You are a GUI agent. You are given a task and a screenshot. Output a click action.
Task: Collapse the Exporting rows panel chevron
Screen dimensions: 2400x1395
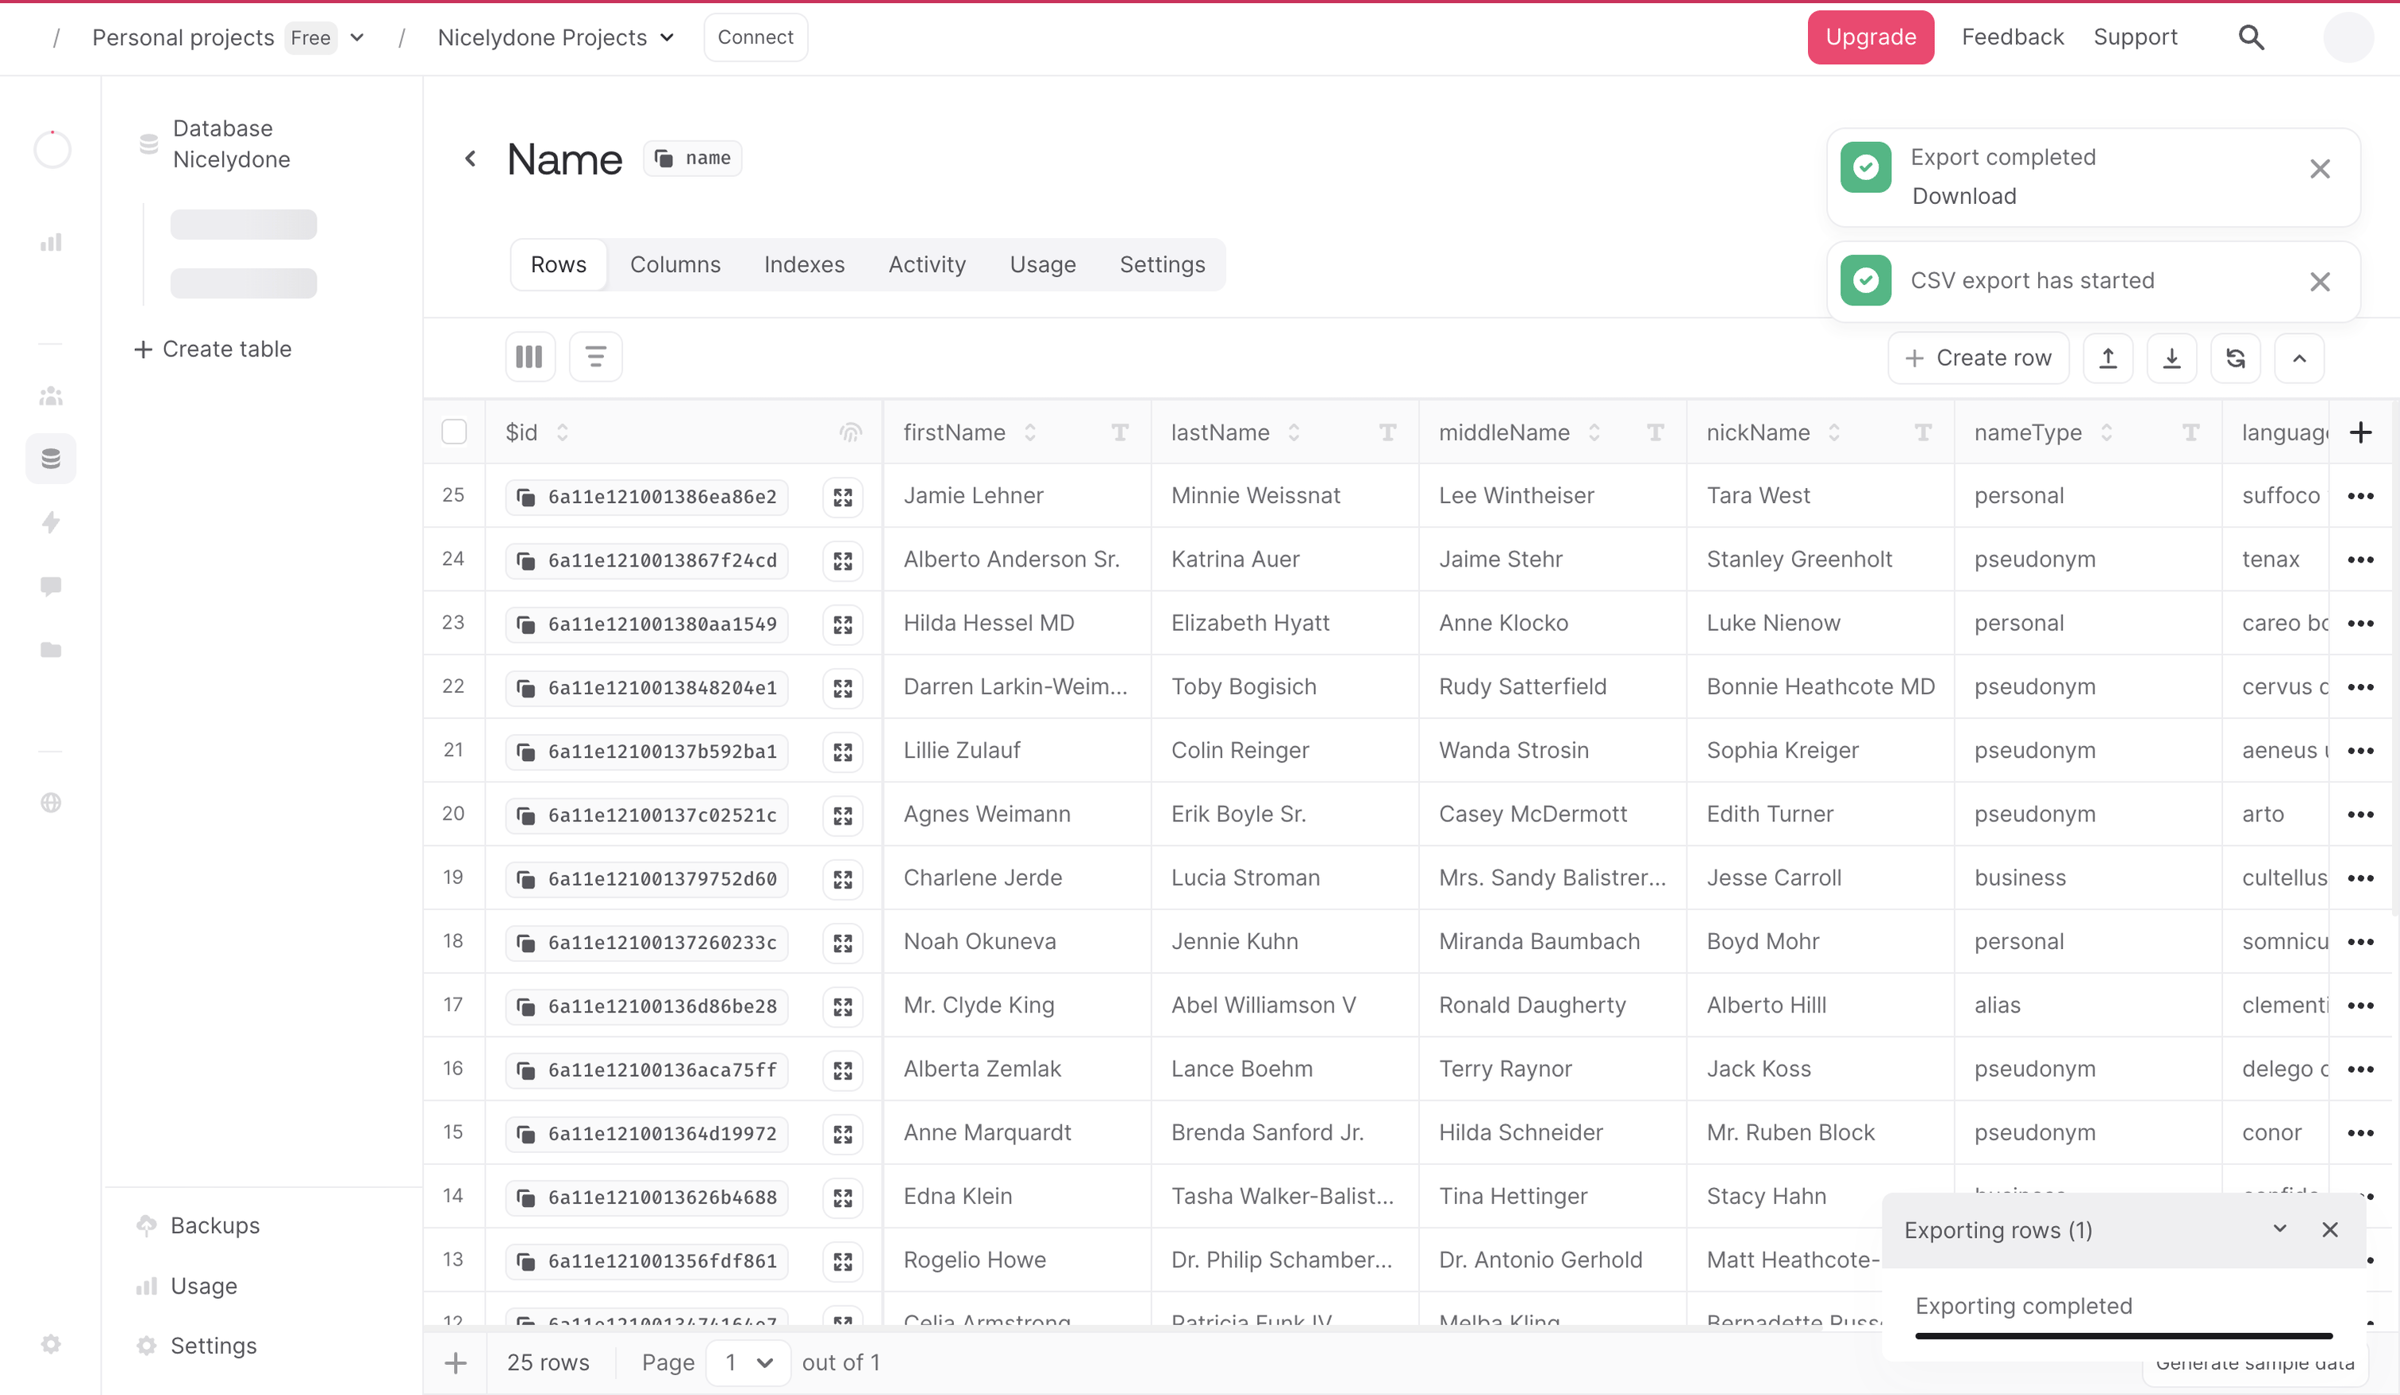(2280, 1229)
